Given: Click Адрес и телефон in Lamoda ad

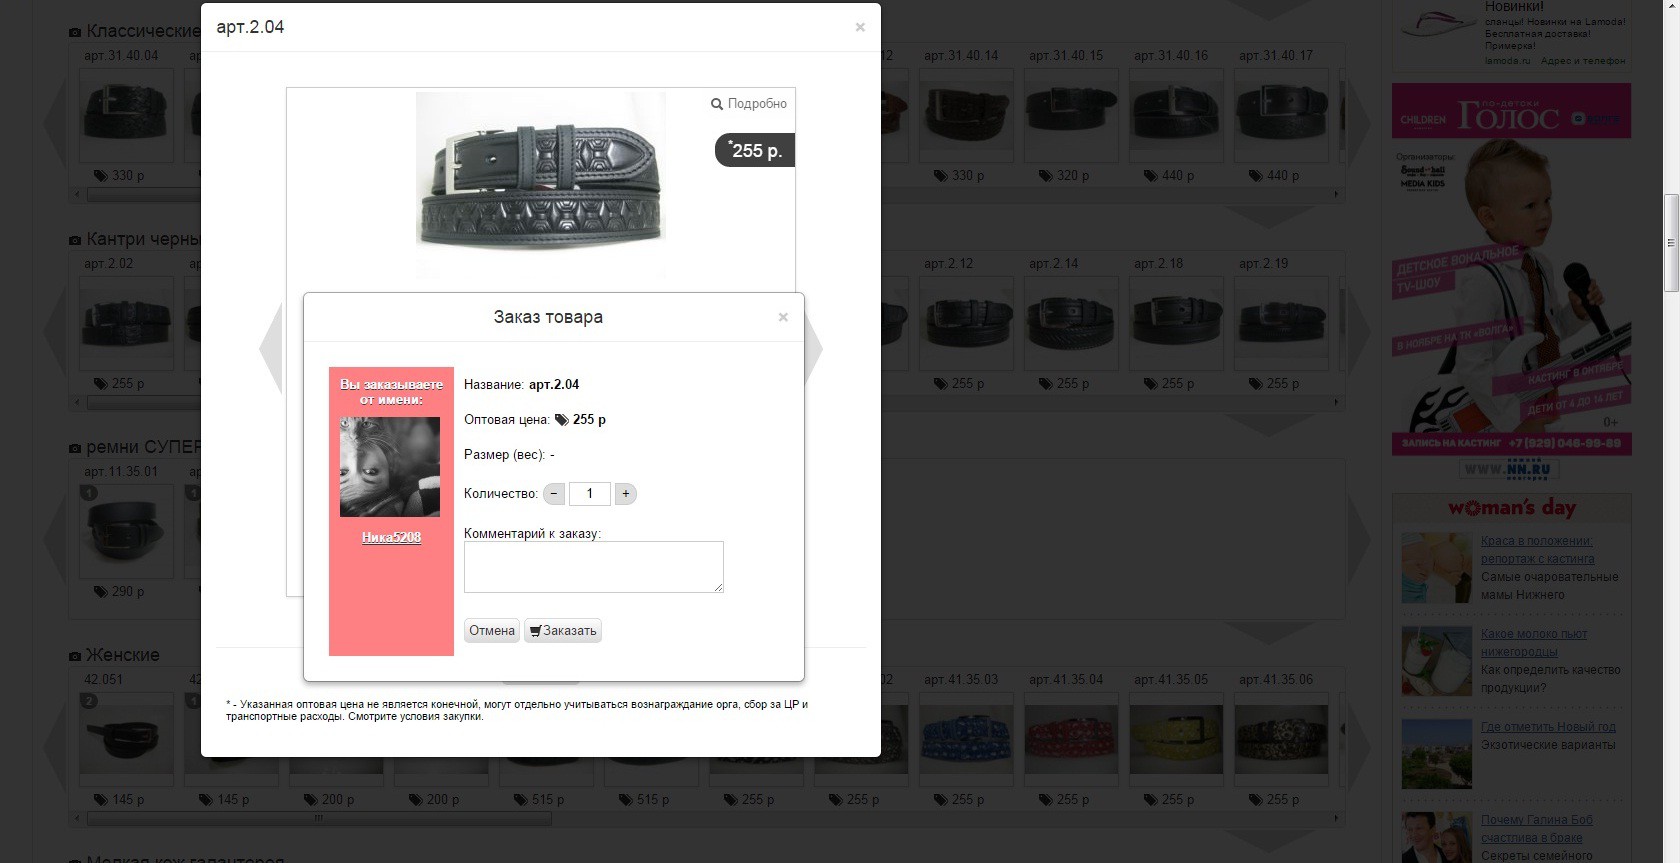Looking at the screenshot, I should pyautogui.click(x=1583, y=61).
